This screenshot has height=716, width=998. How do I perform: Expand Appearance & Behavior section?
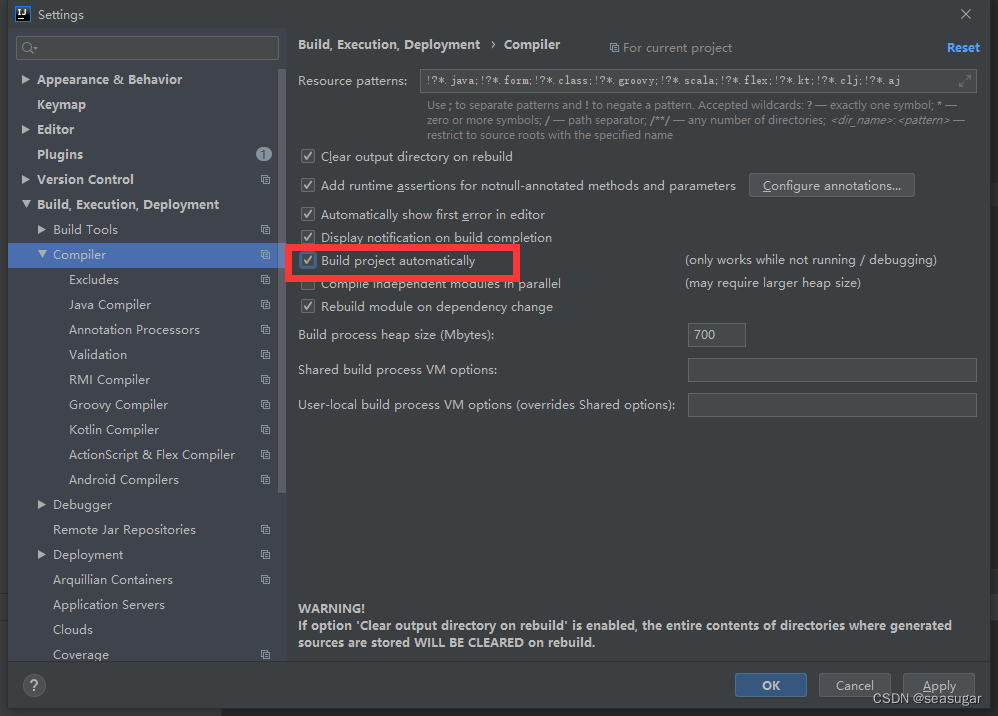(25, 80)
